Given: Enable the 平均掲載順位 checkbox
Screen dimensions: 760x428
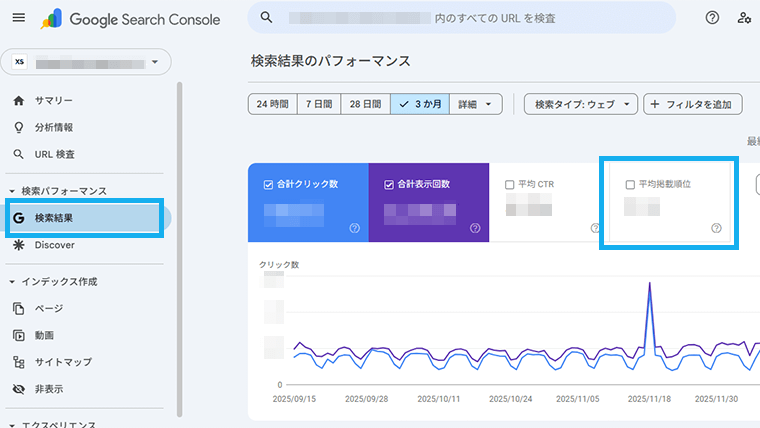Looking at the screenshot, I should [630, 185].
